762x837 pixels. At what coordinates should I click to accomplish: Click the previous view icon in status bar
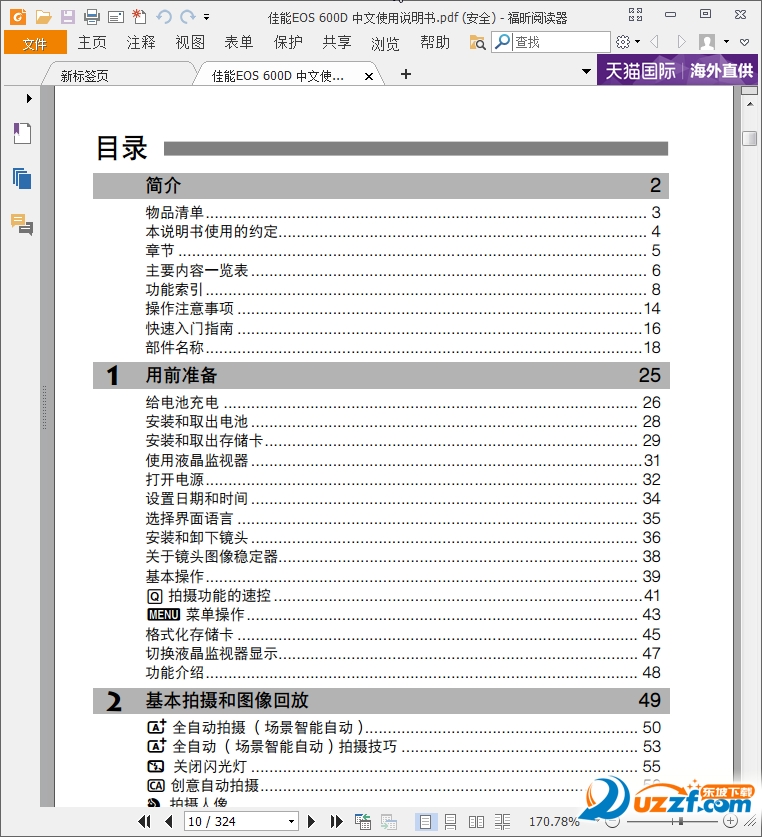coord(363,822)
